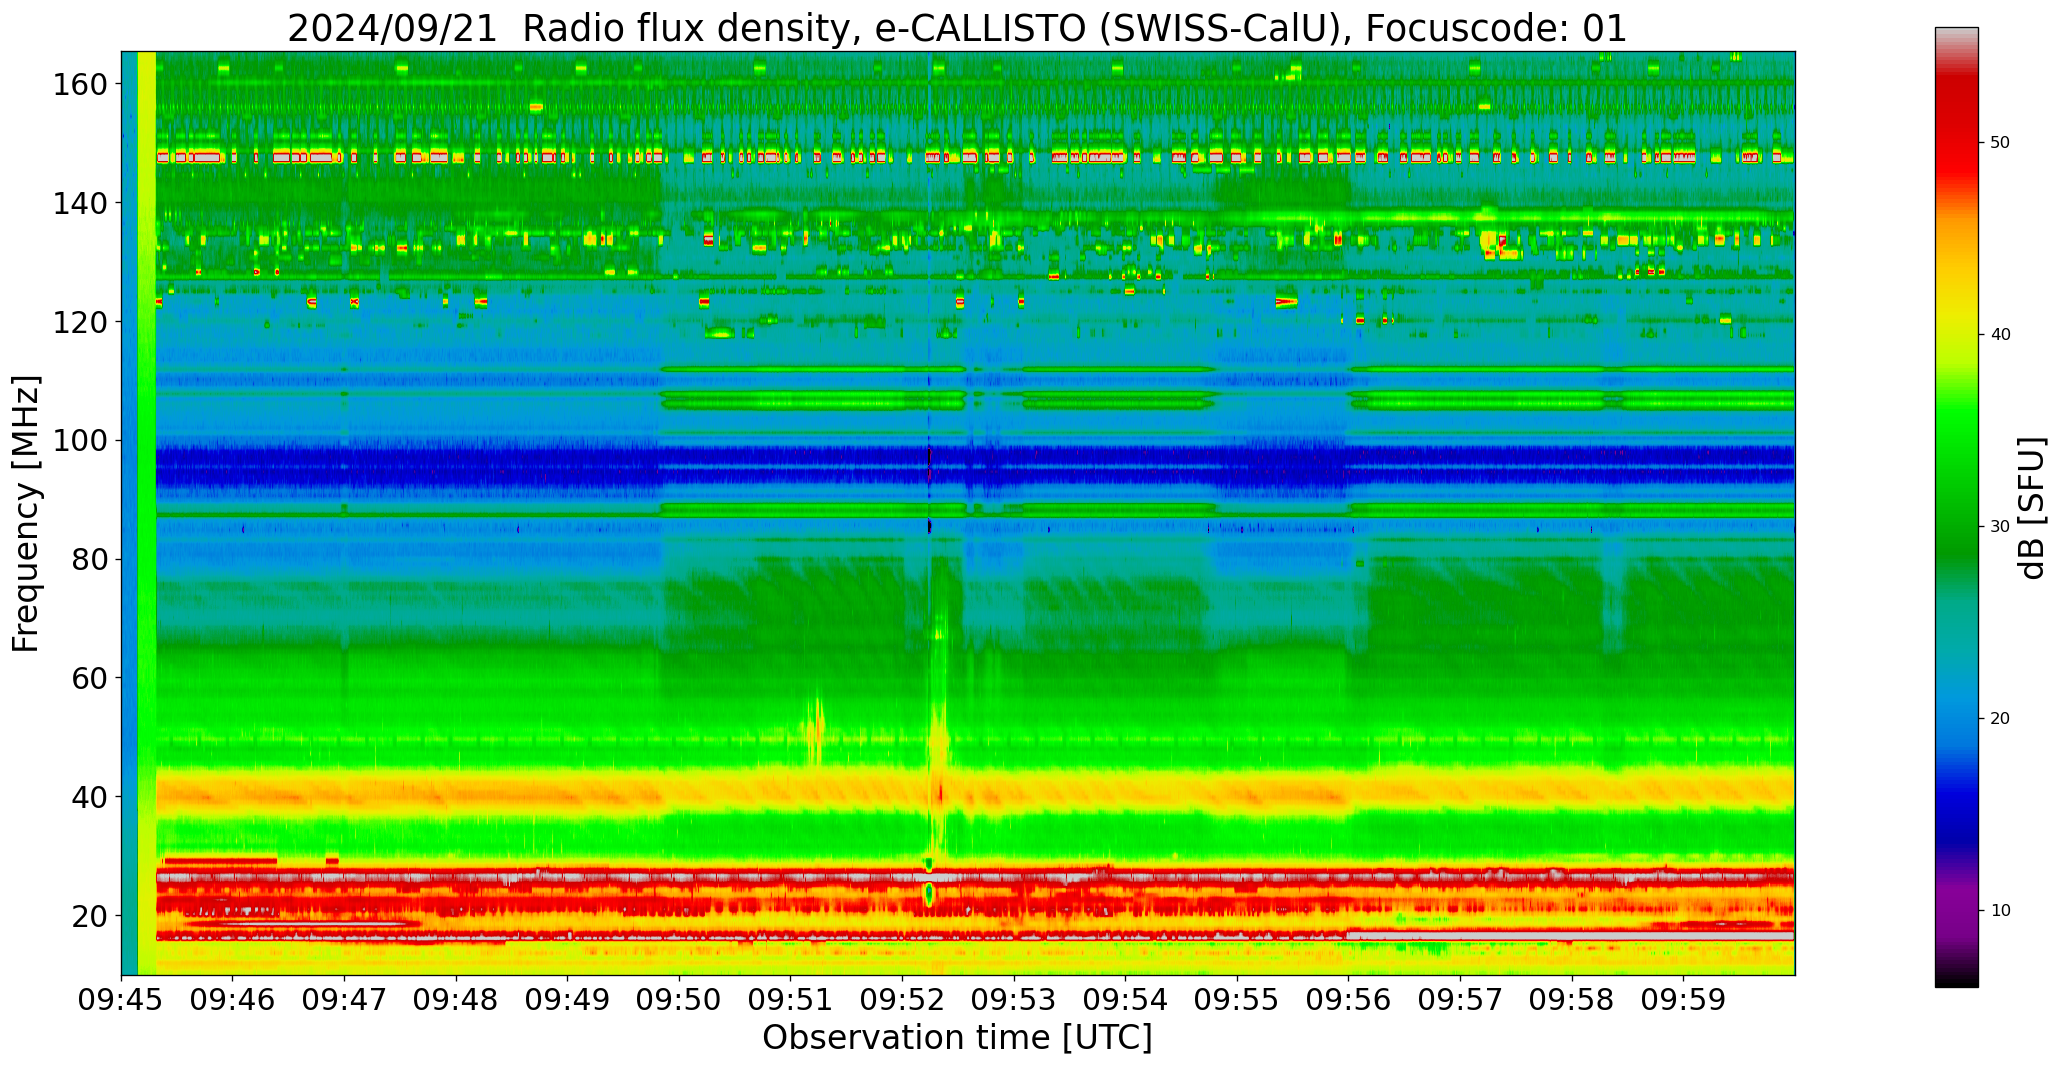
Task: Click the 09:56 time tick label
Action: click(1349, 999)
